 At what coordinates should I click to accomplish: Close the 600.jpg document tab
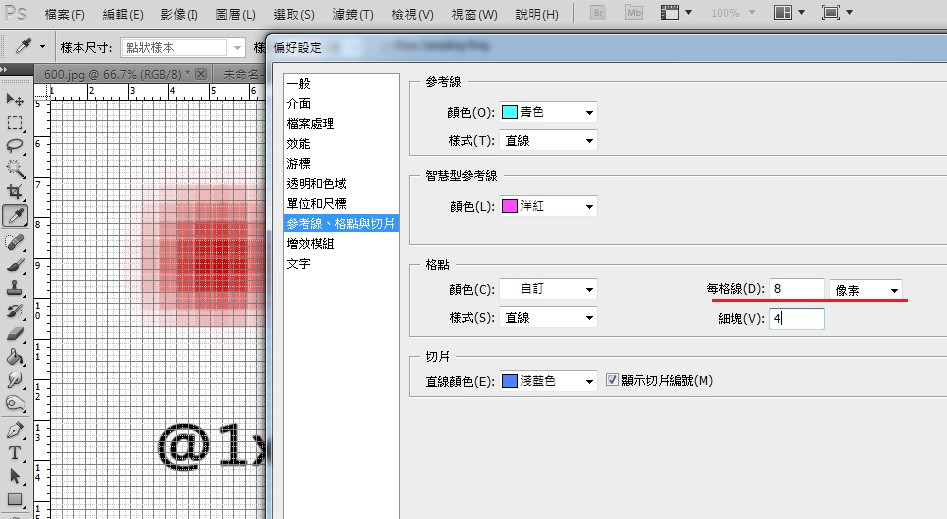(201, 74)
